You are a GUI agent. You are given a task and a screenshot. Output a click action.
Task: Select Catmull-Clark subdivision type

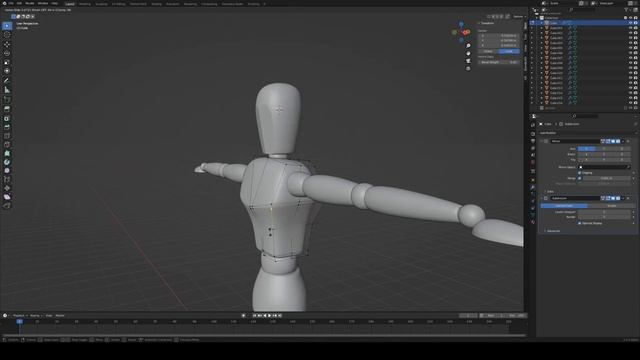564,206
